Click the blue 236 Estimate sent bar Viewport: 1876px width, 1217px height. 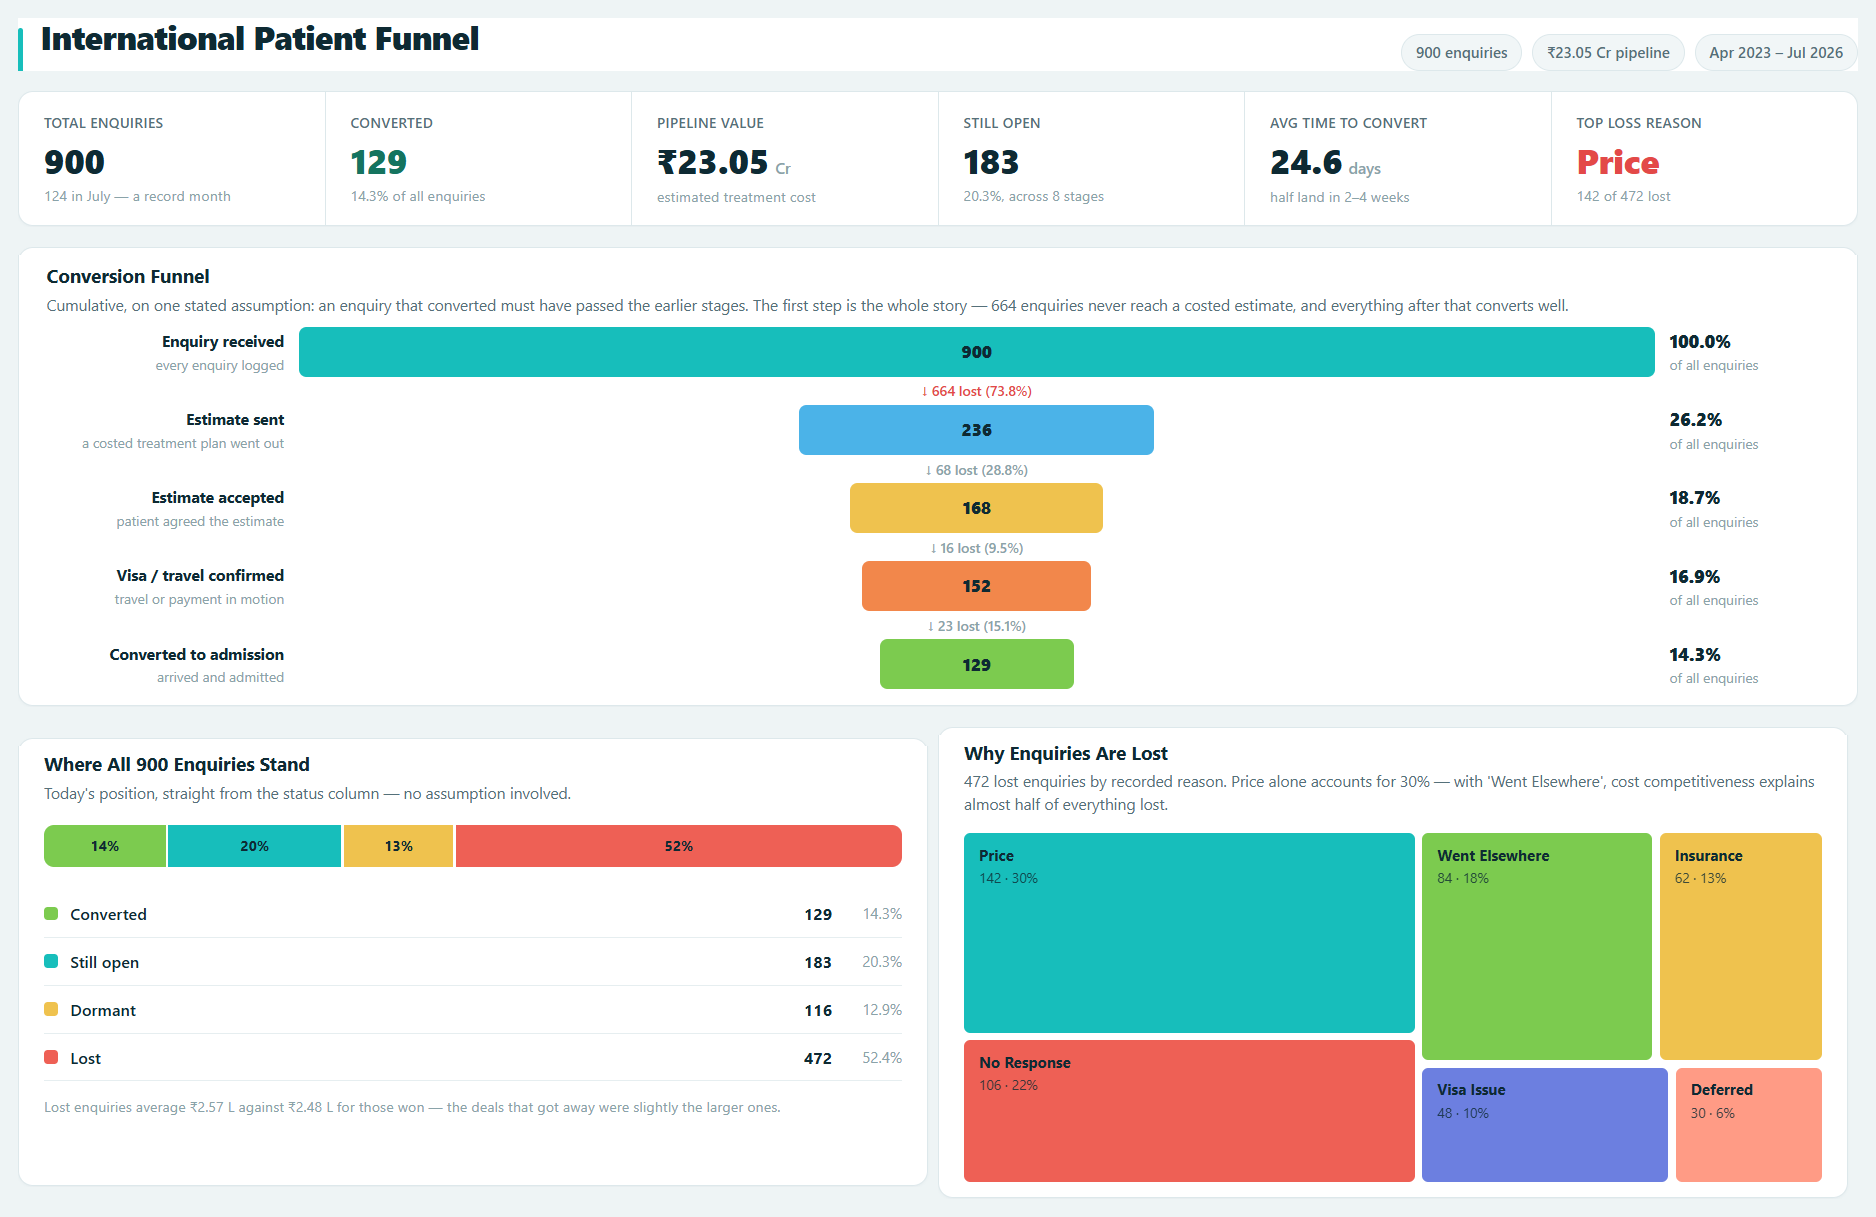(976, 430)
